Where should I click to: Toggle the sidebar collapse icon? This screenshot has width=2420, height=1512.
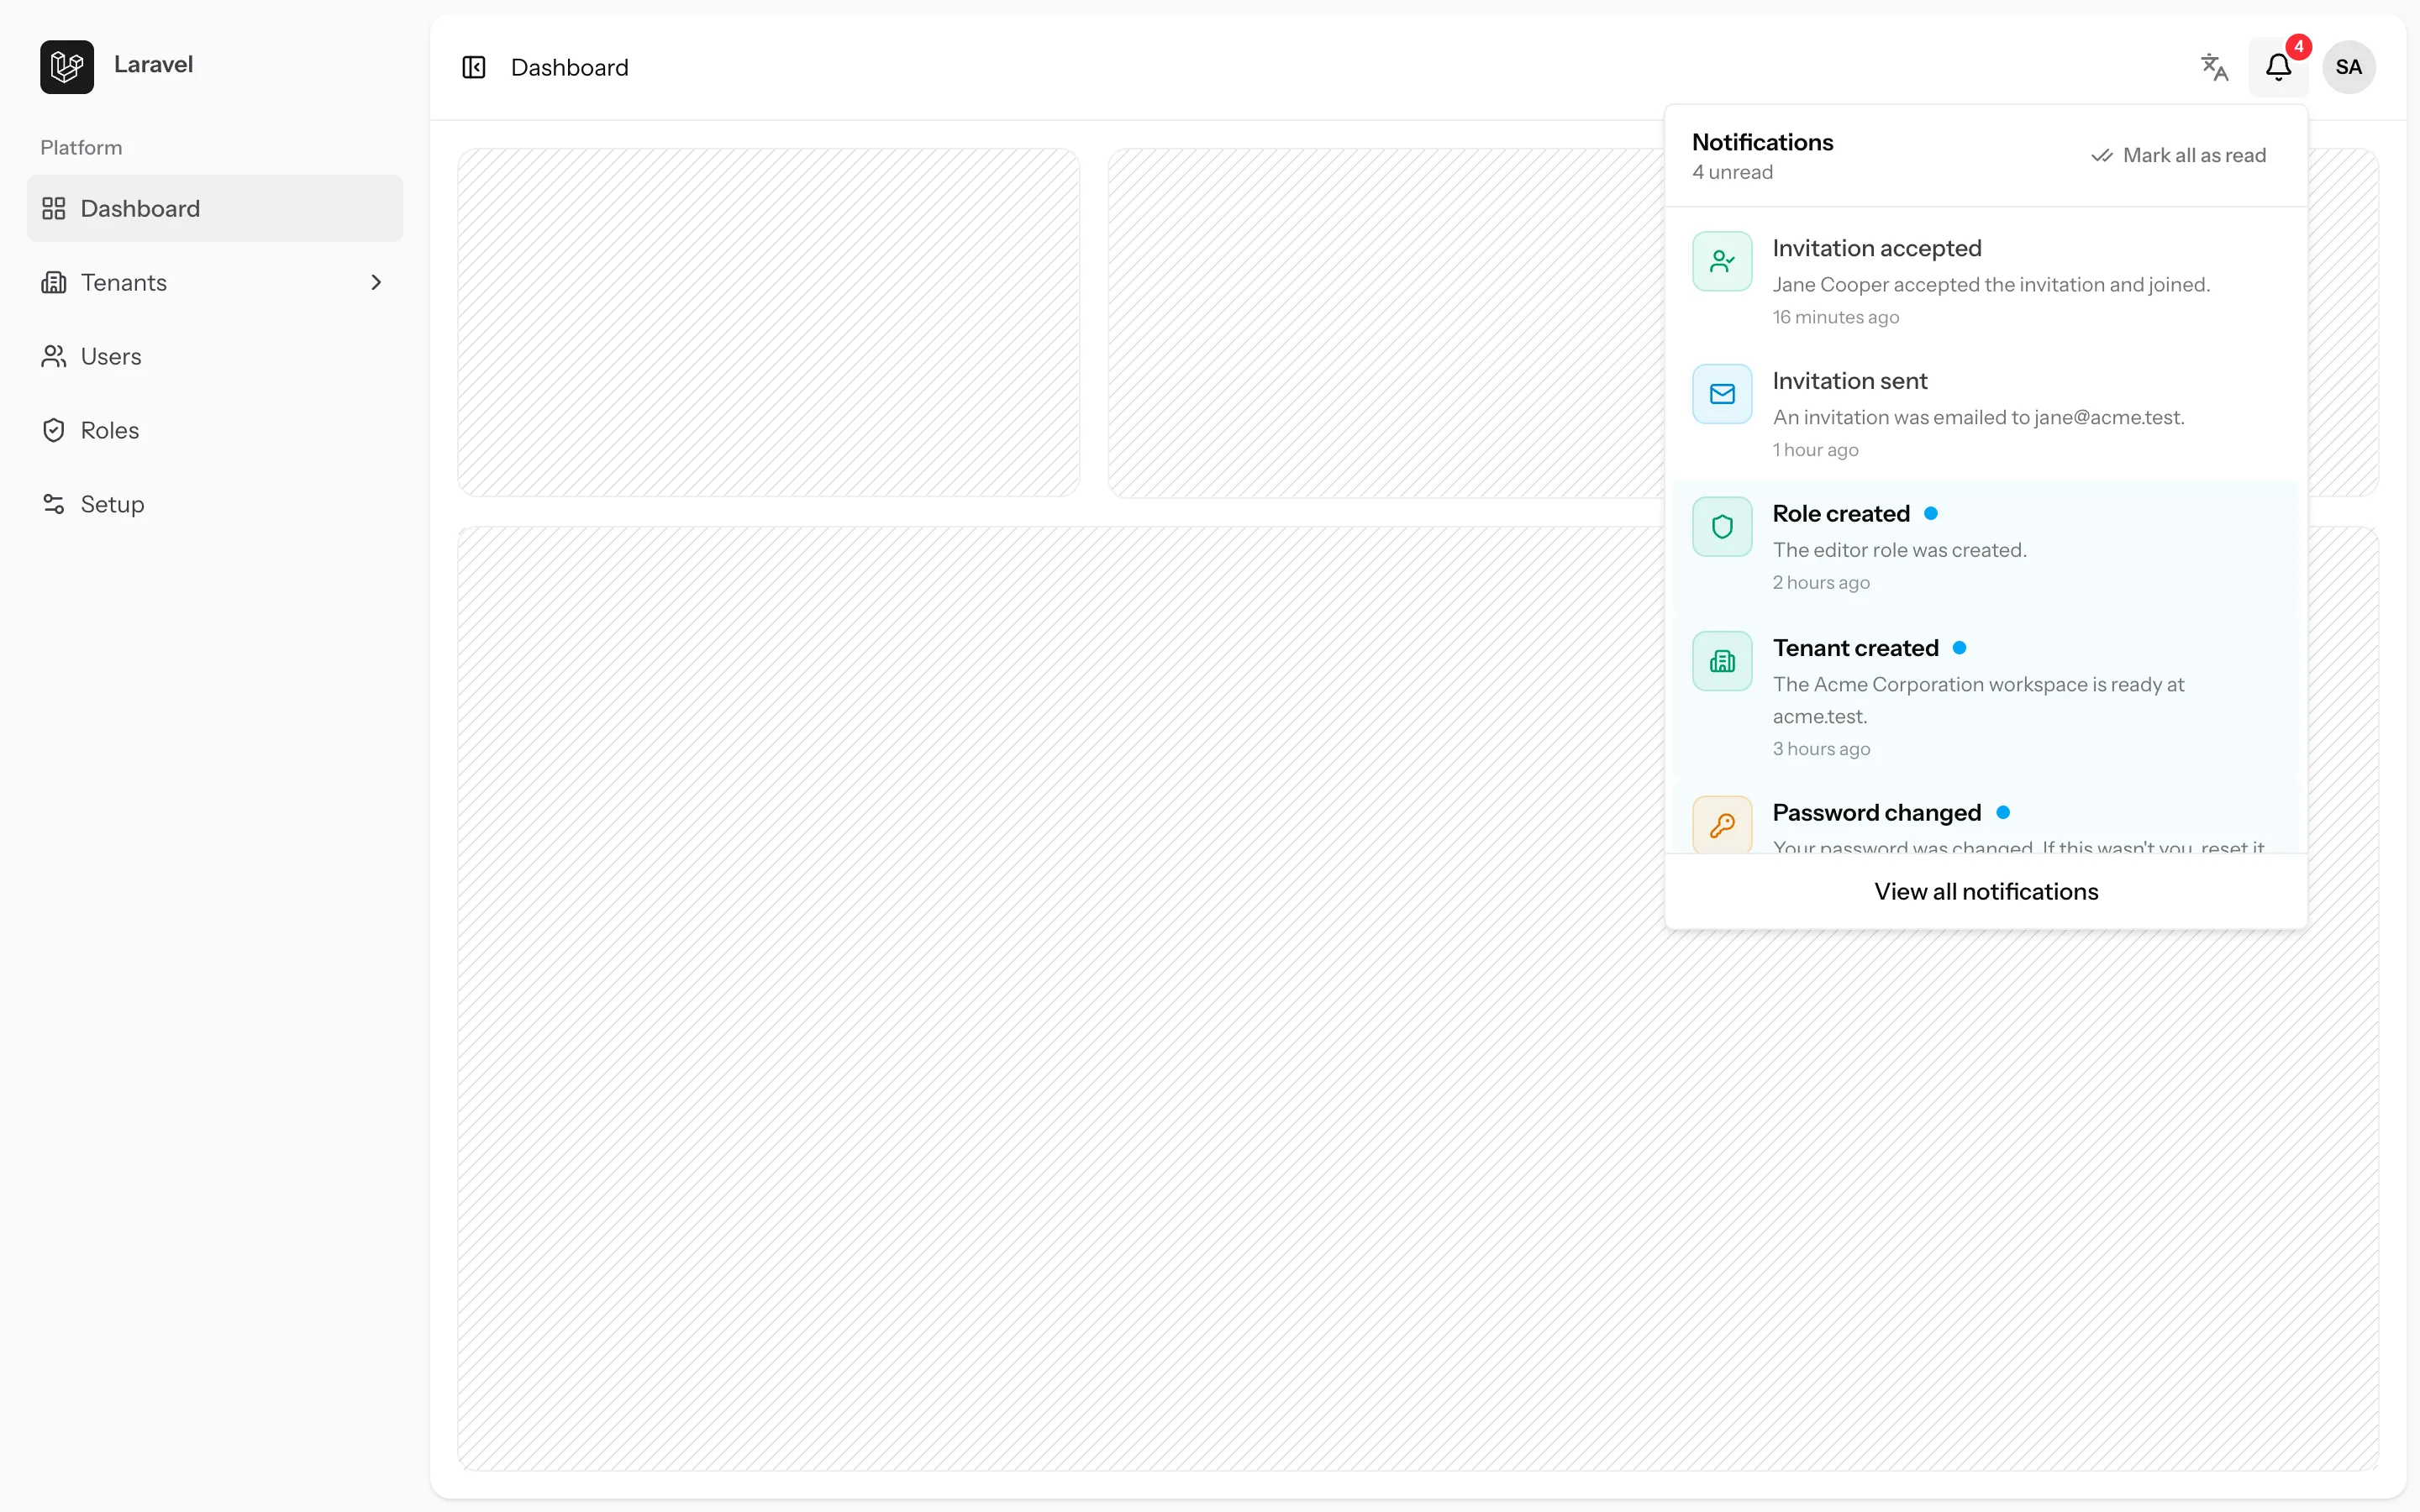(x=474, y=67)
